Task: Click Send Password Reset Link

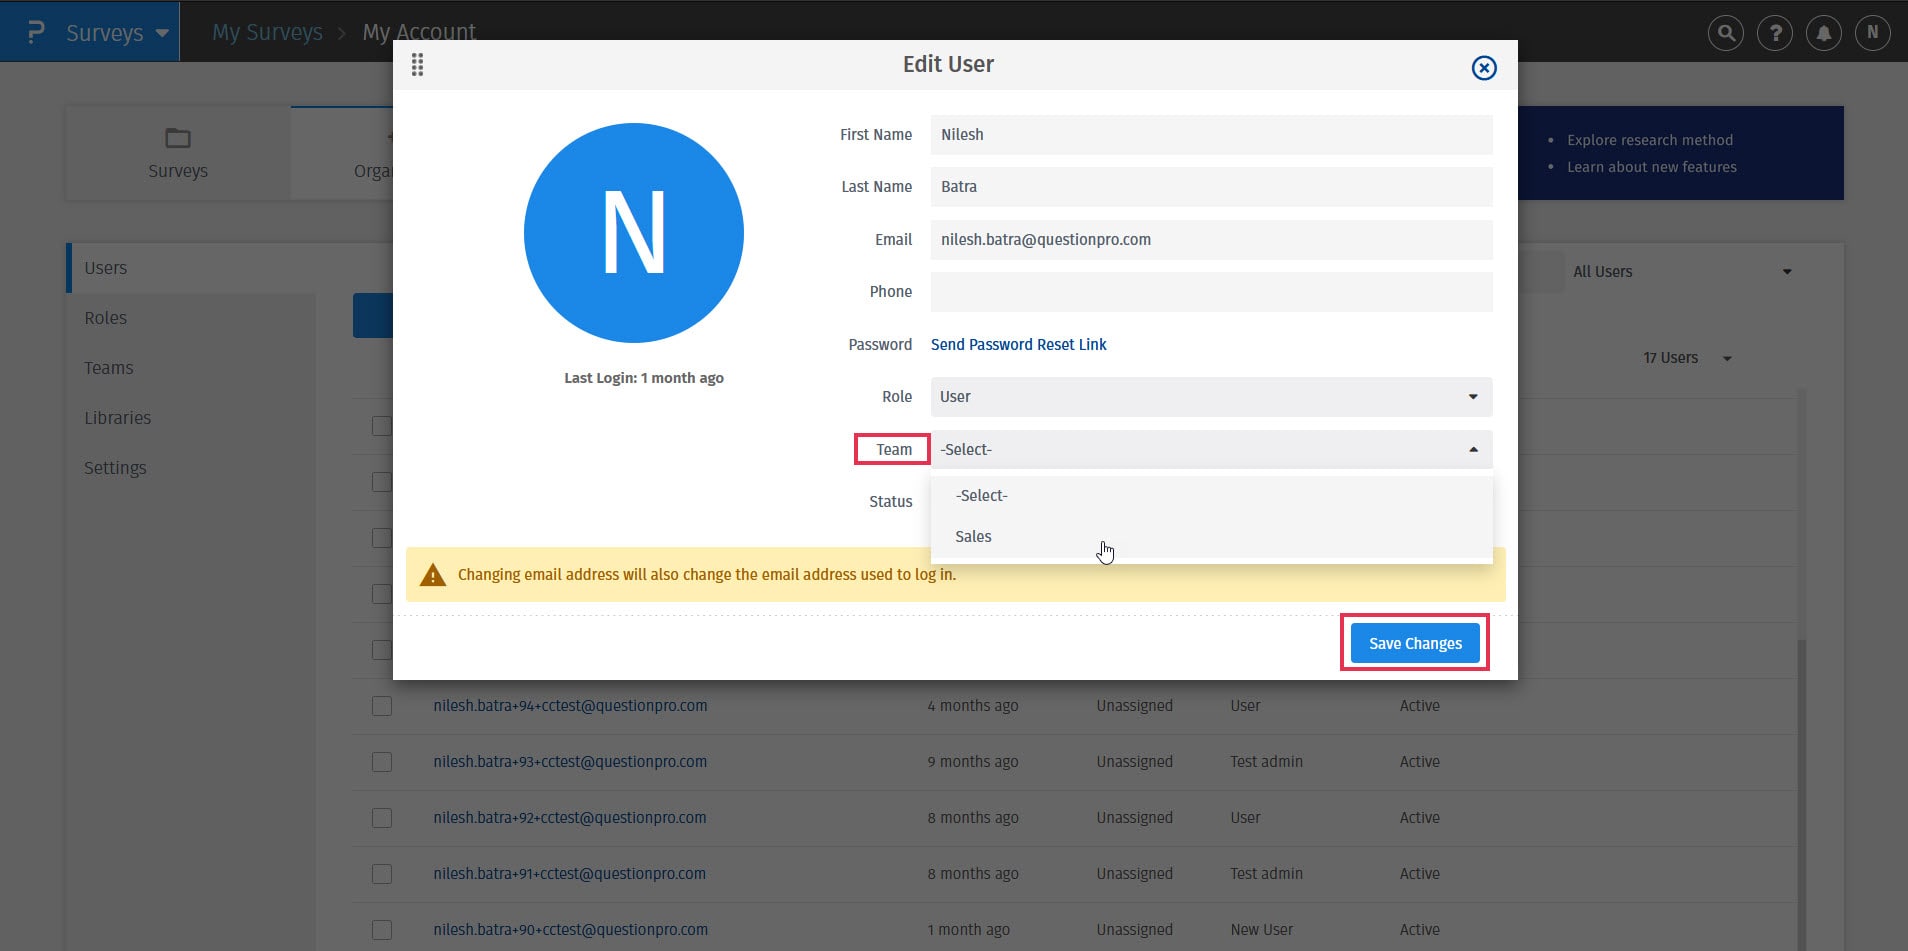Action: click(x=1018, y=345)
